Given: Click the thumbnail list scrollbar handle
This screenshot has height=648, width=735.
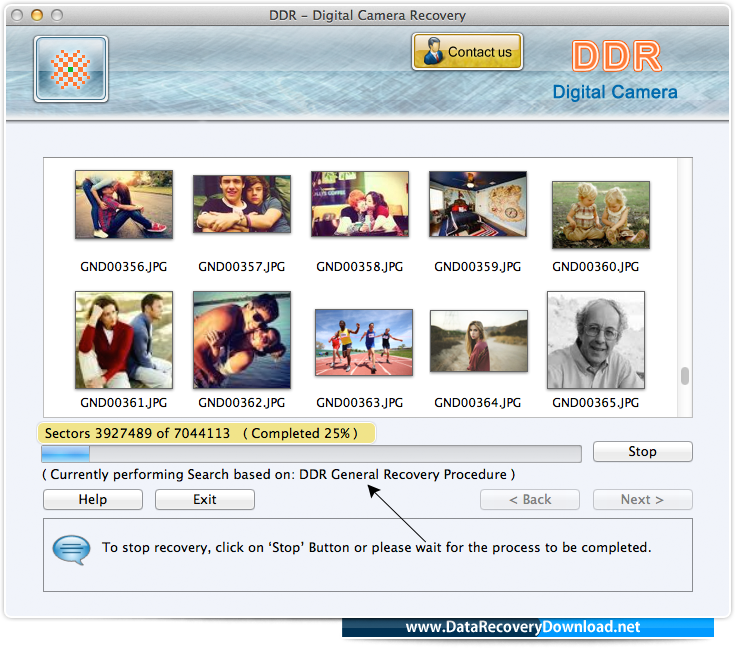Looking at the screenshot, I should point(685,376).
